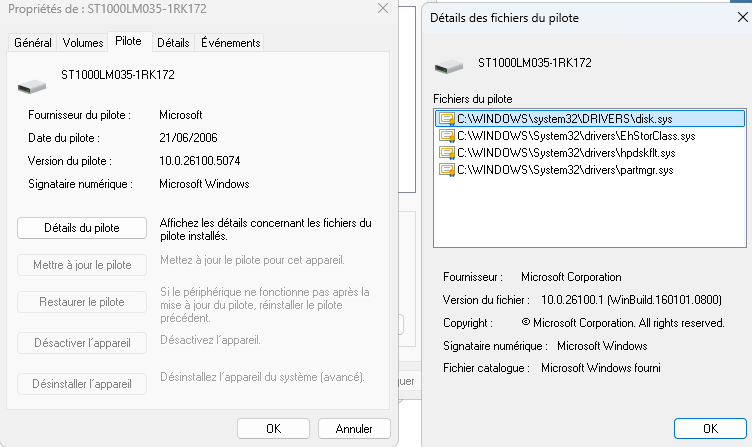Image resolution: width=752 pixels, height=447 pixels.
Task: Open the Volumes tab
Action: 82,43
